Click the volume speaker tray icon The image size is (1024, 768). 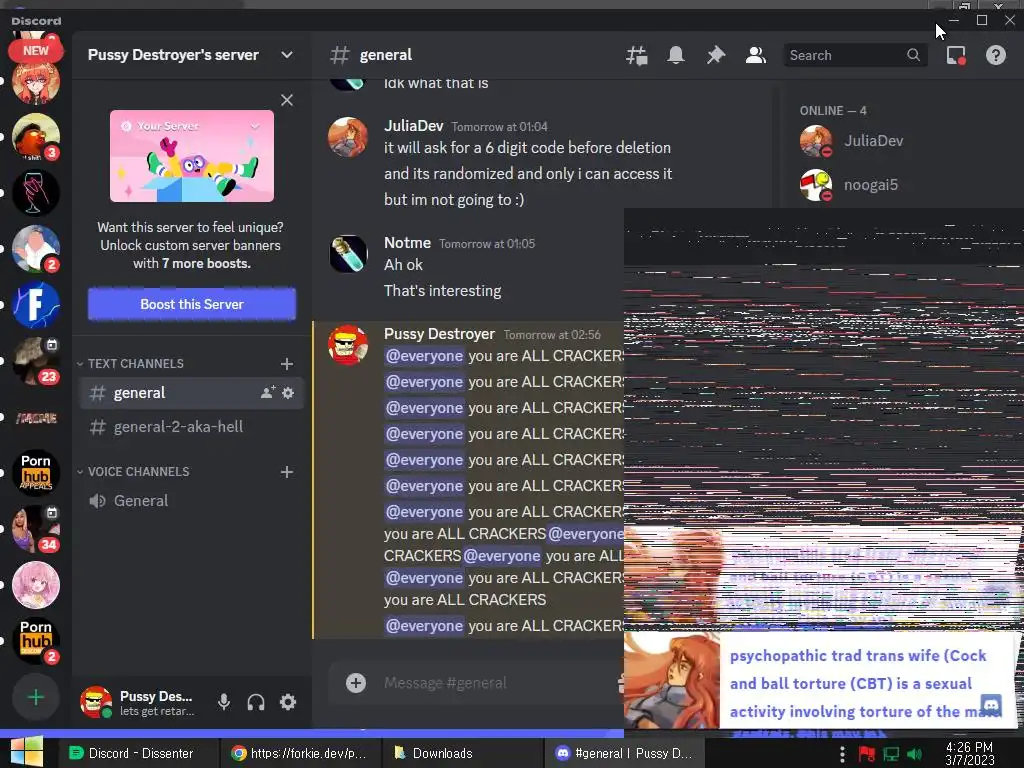pyautogui.click(x=914, y=754)
